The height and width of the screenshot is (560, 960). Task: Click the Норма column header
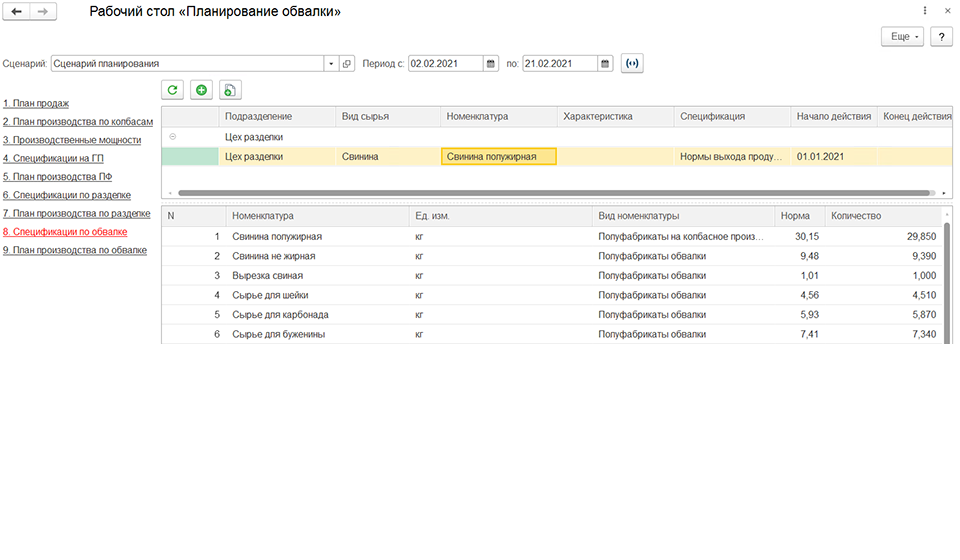[799, 216]
